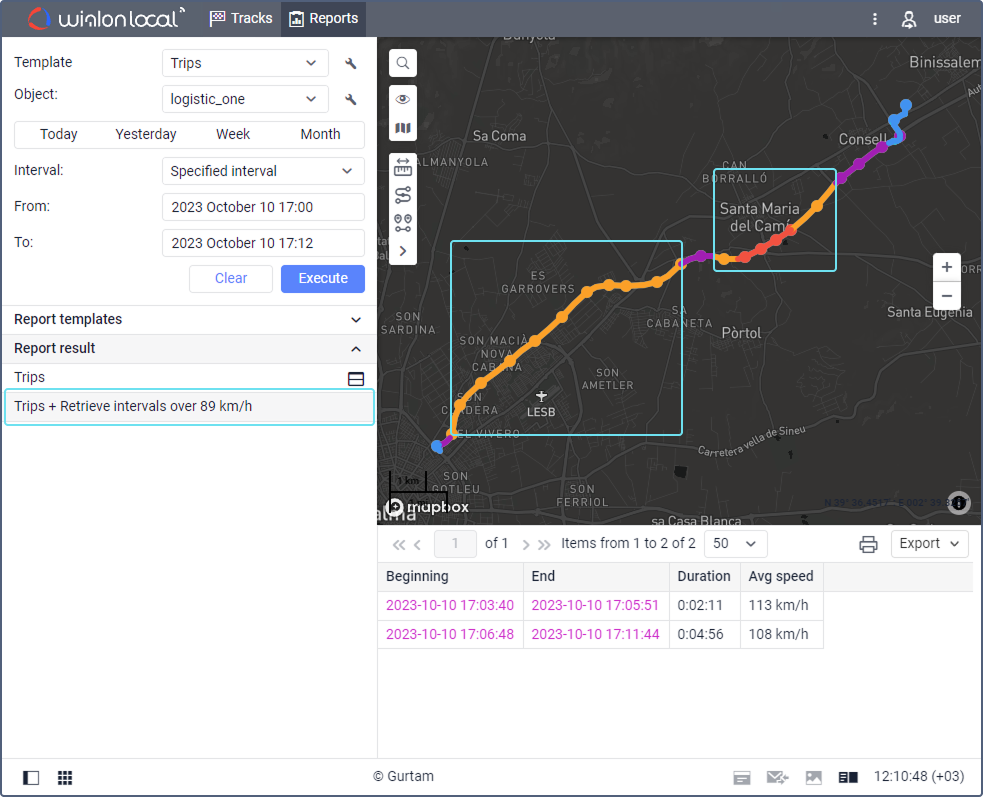Screen dimensions: 983x797
Task: Open the notifications window icon
Action: pyautogui.click(x=742, y=778)
